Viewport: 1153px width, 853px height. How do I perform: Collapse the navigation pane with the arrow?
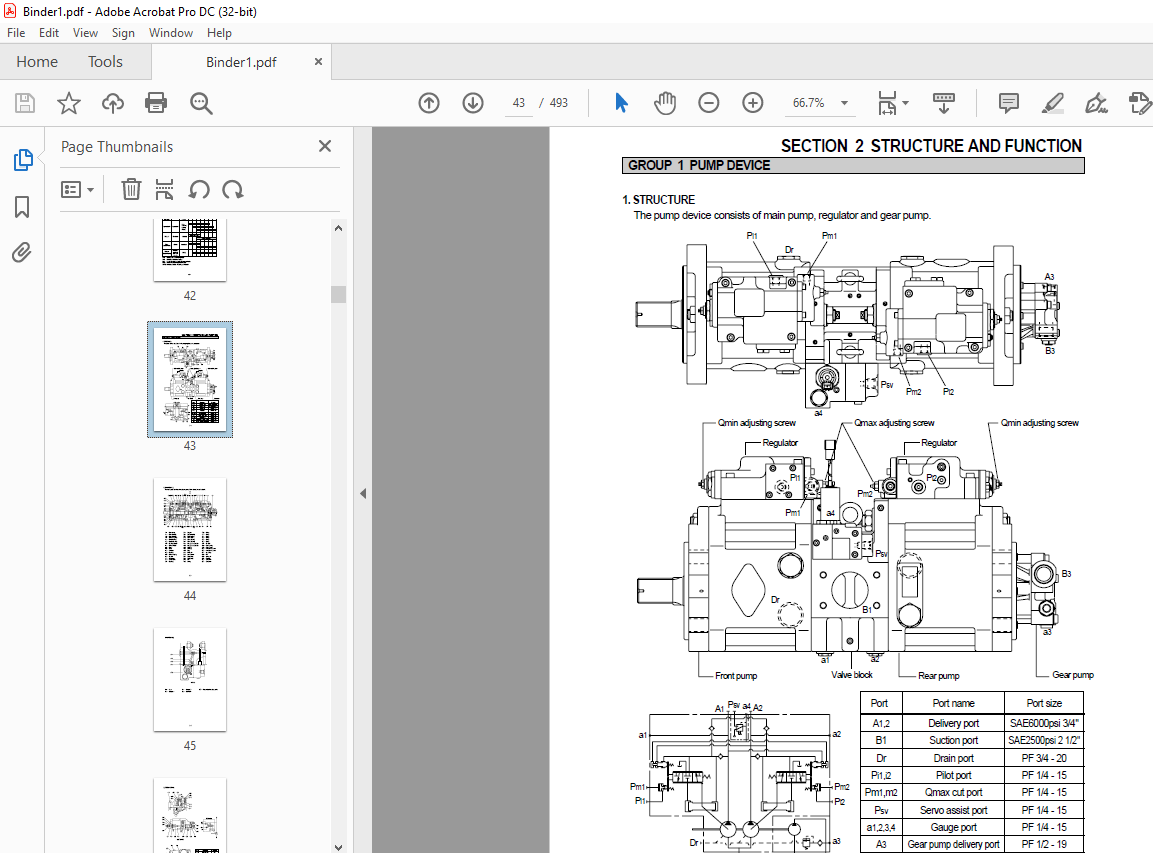[x=363, y=493]
